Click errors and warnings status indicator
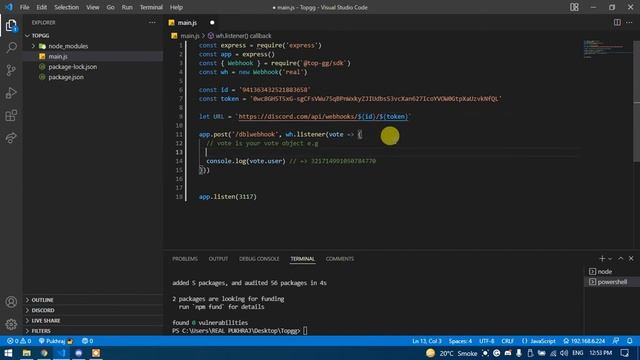 (19, 341)
